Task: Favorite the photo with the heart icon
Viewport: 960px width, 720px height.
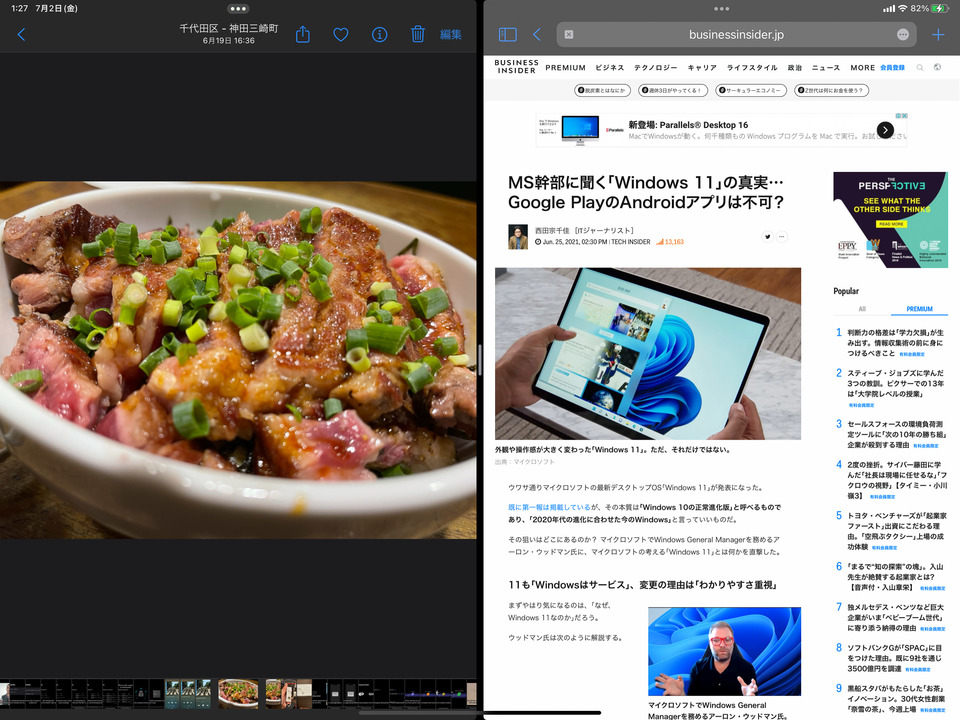Action: (x=341, y=34)
